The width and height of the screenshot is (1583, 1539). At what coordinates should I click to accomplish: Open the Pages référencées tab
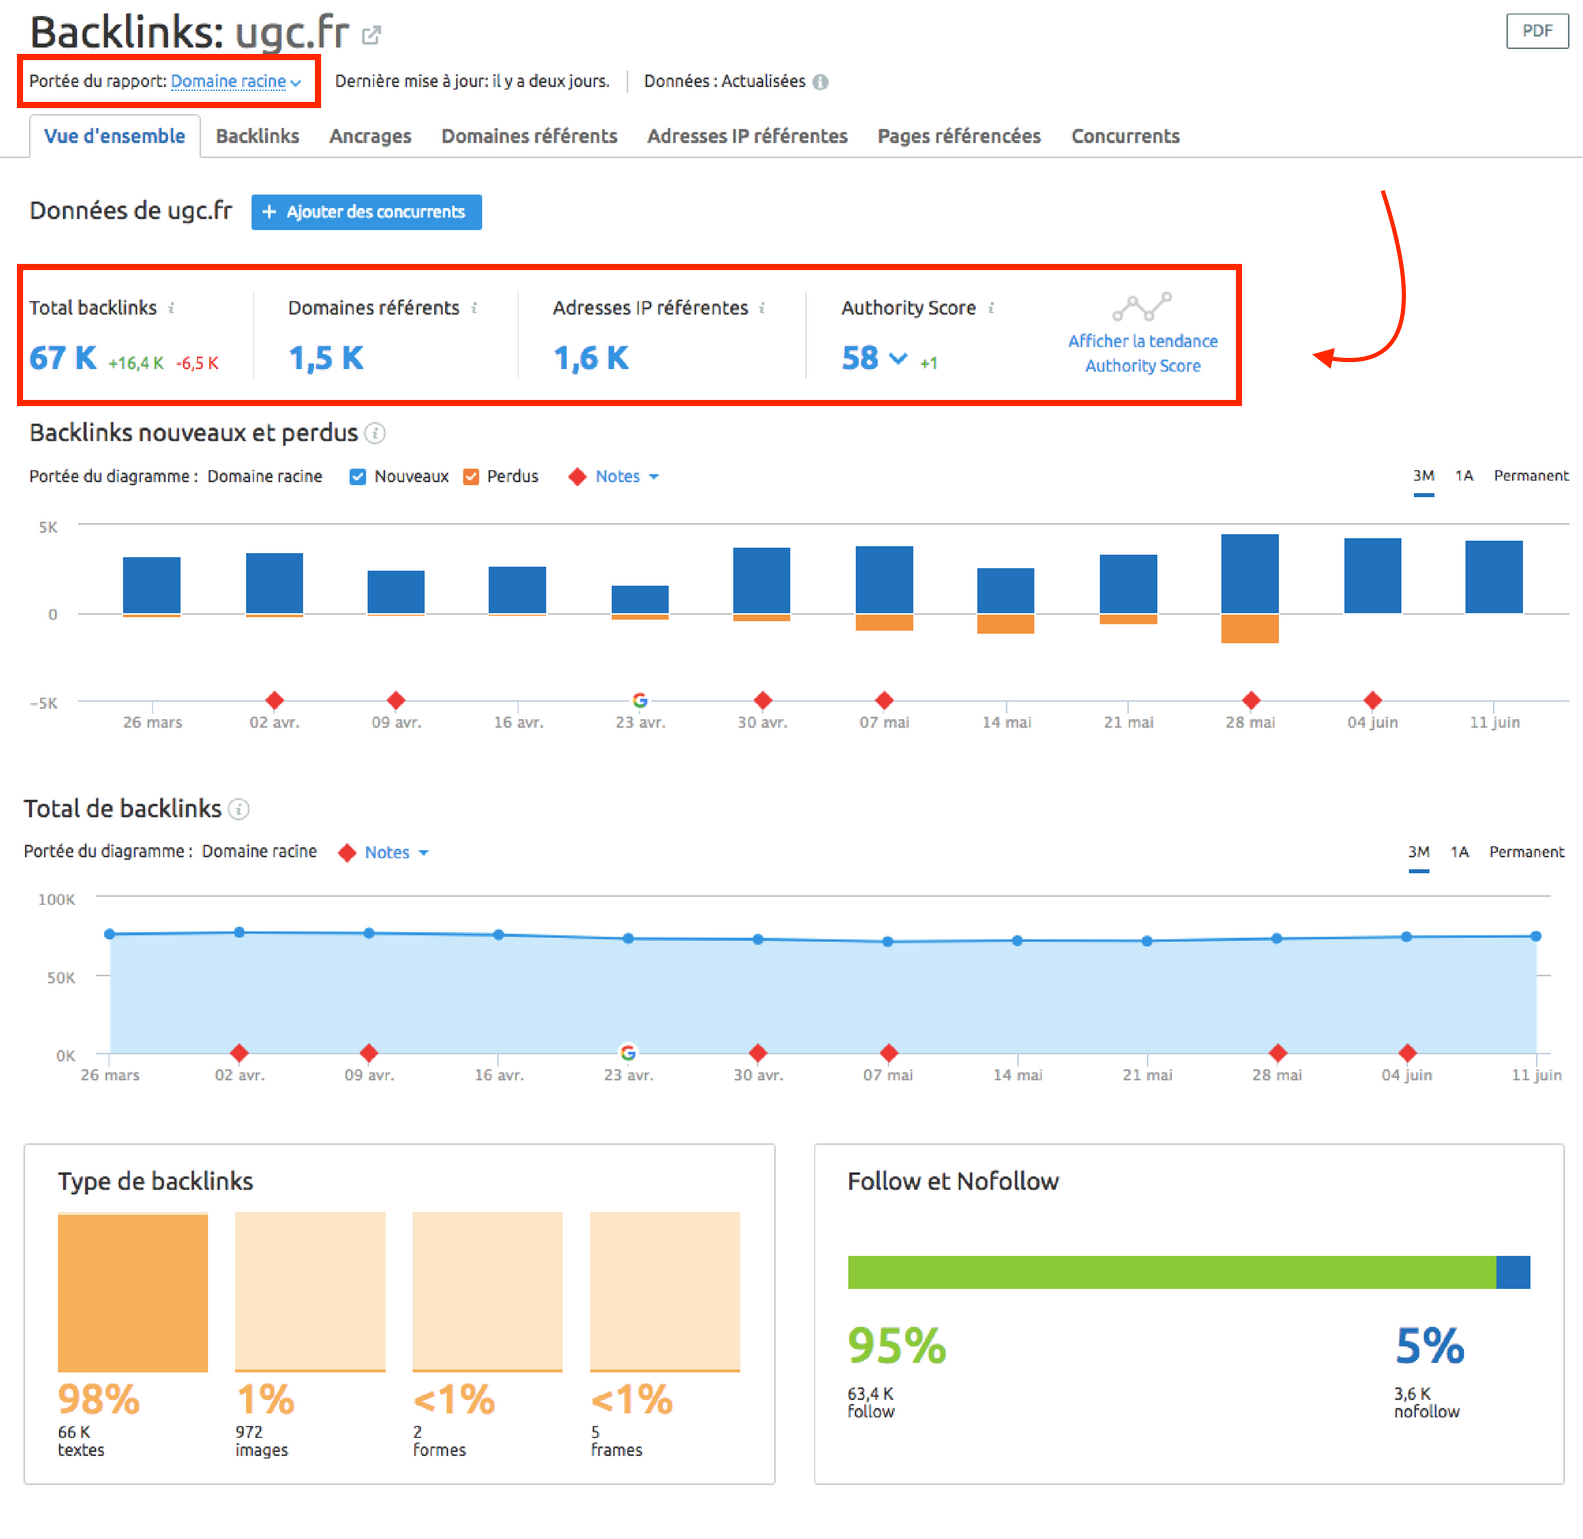point(959,136)
